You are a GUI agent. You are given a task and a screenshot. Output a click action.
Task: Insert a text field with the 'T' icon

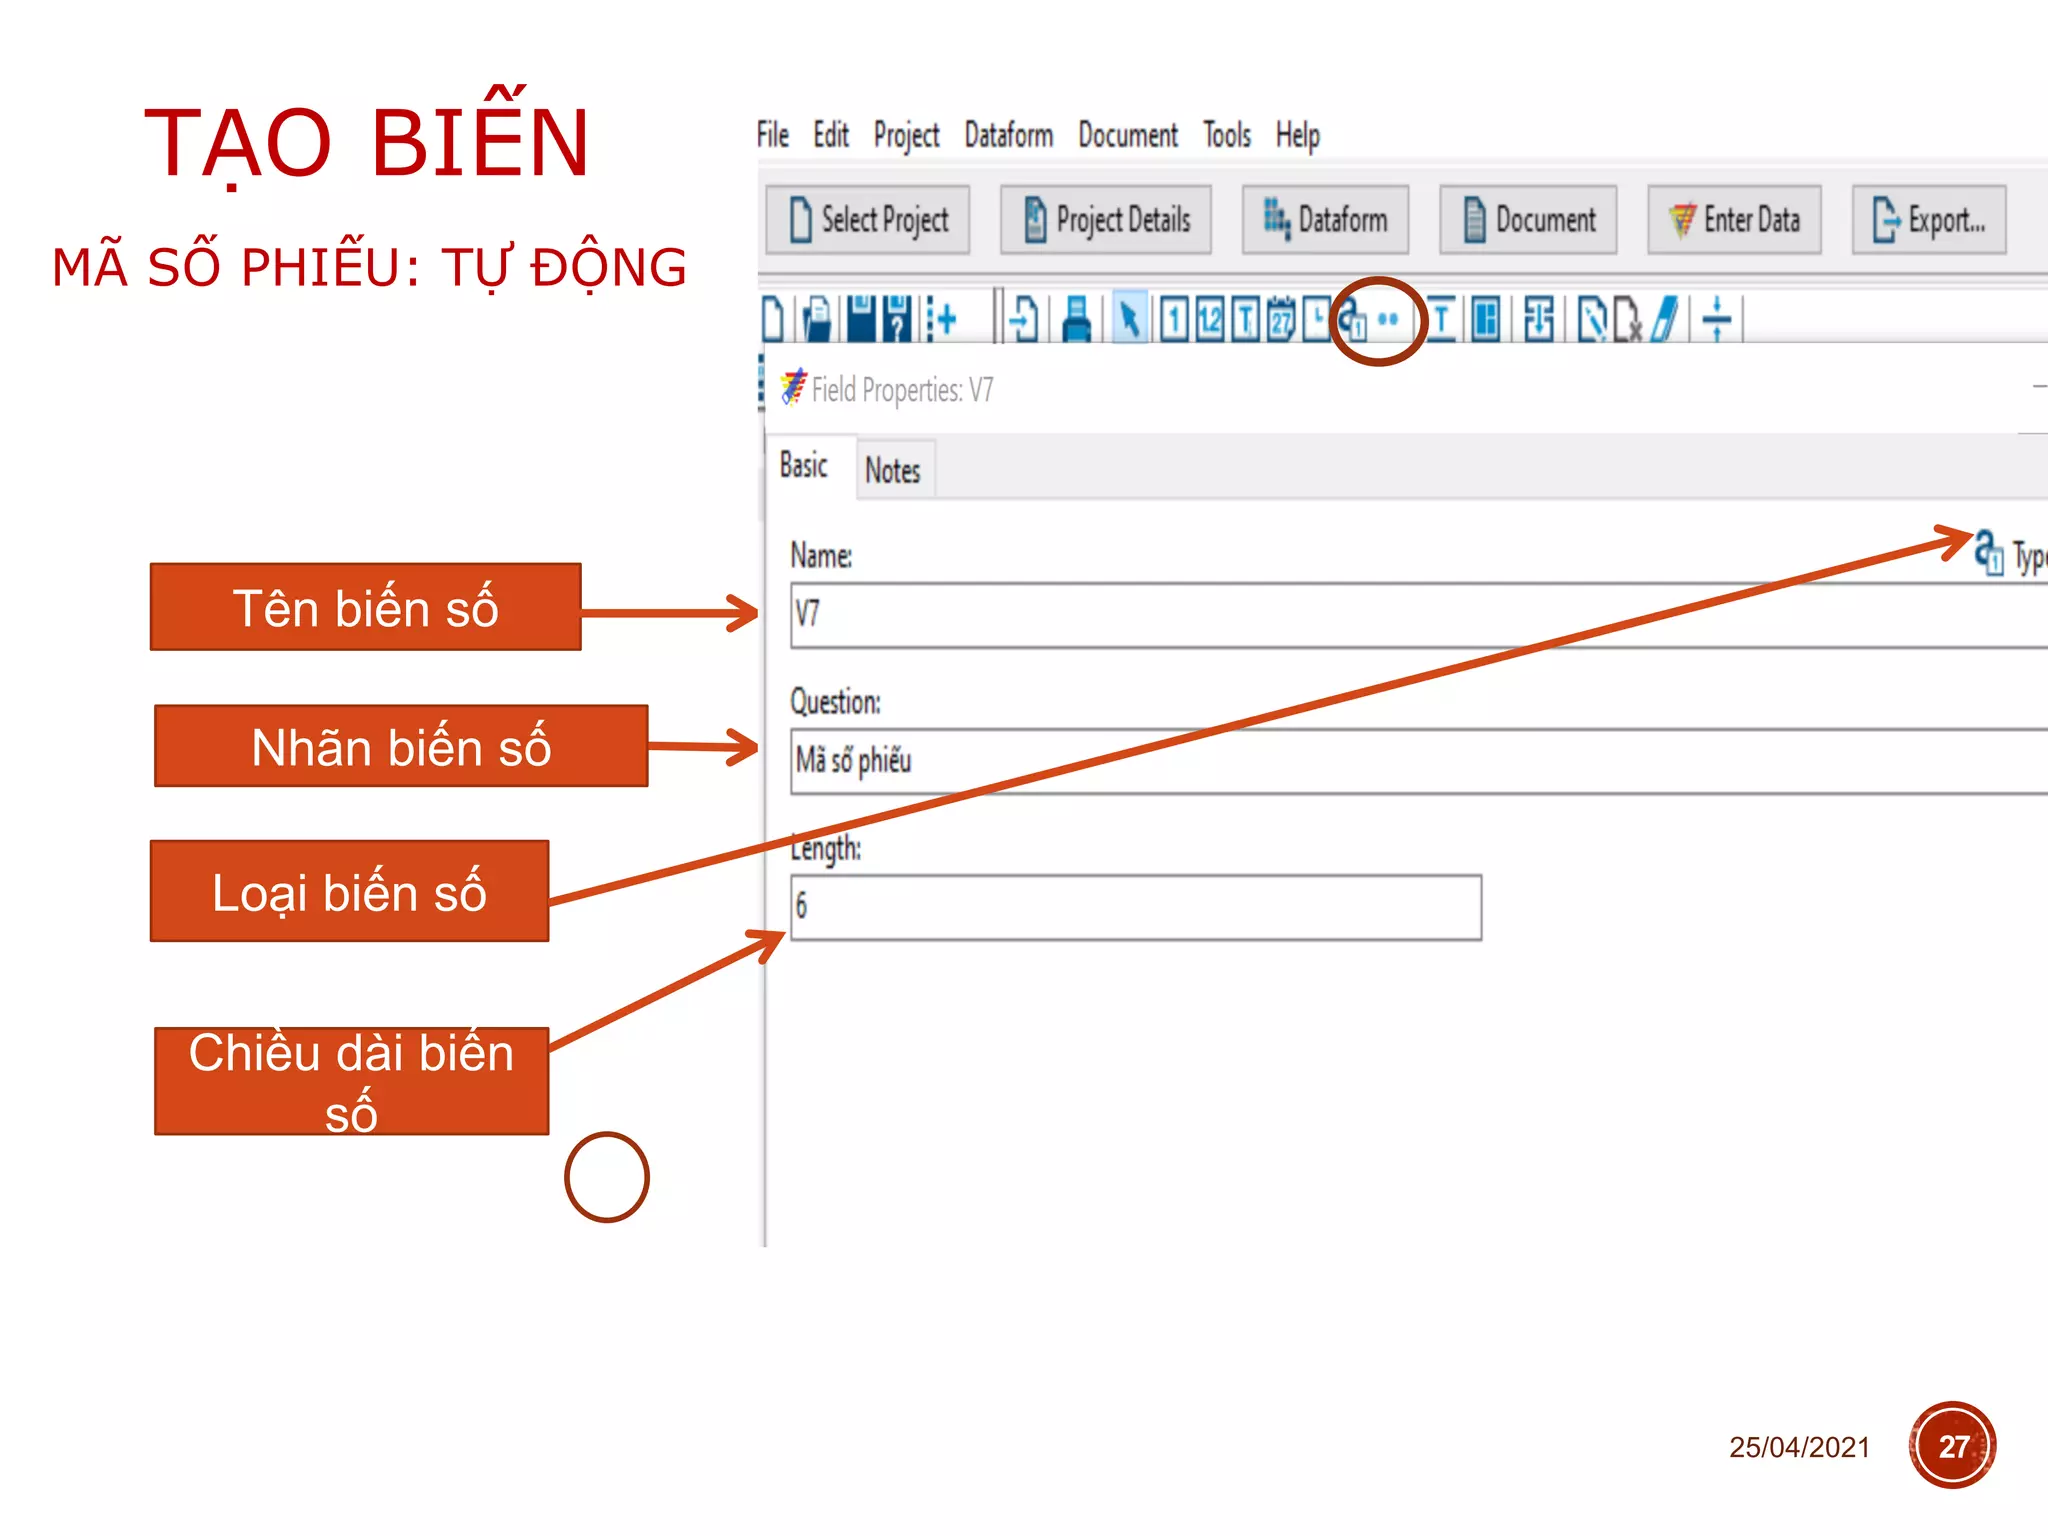(x=1245, y=320)
